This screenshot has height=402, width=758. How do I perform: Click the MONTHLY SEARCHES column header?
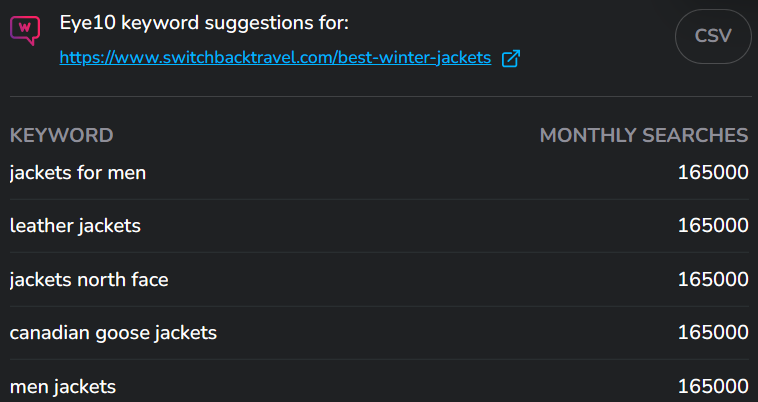click(644, 135)
